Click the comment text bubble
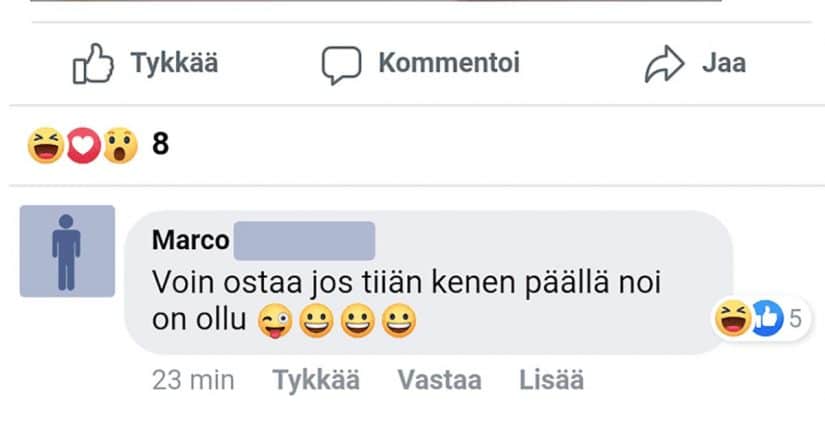This screenshot has height=432, width=825. 429,283
